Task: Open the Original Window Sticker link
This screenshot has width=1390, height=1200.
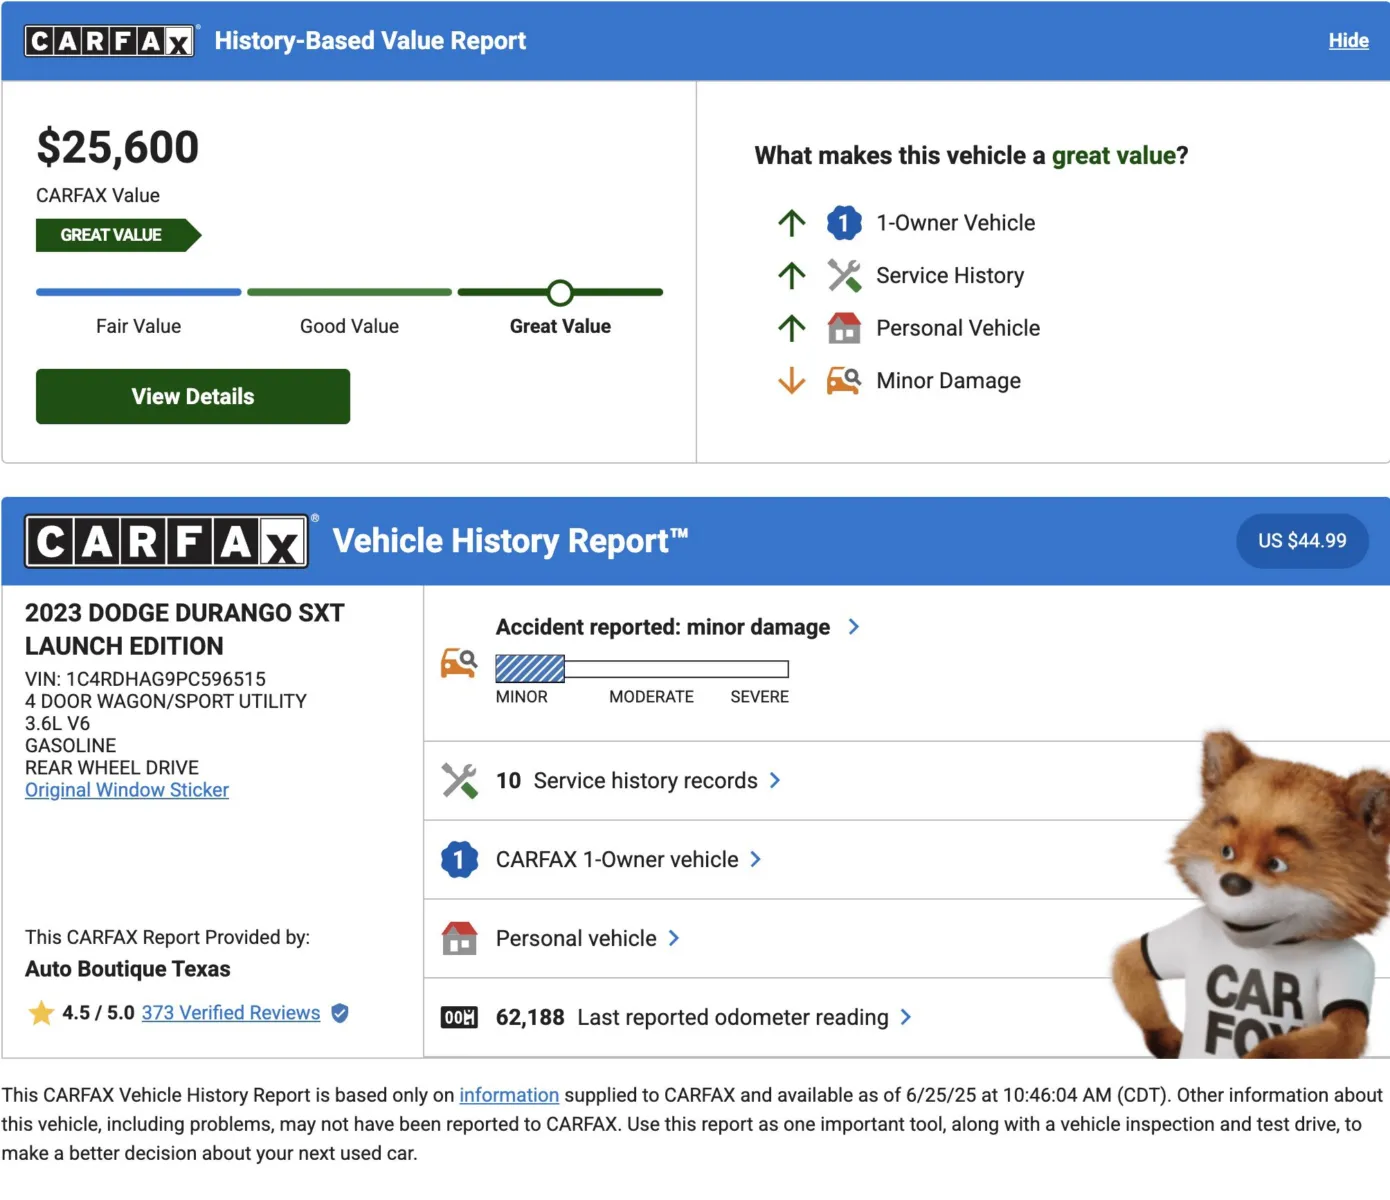Action: 127,790
